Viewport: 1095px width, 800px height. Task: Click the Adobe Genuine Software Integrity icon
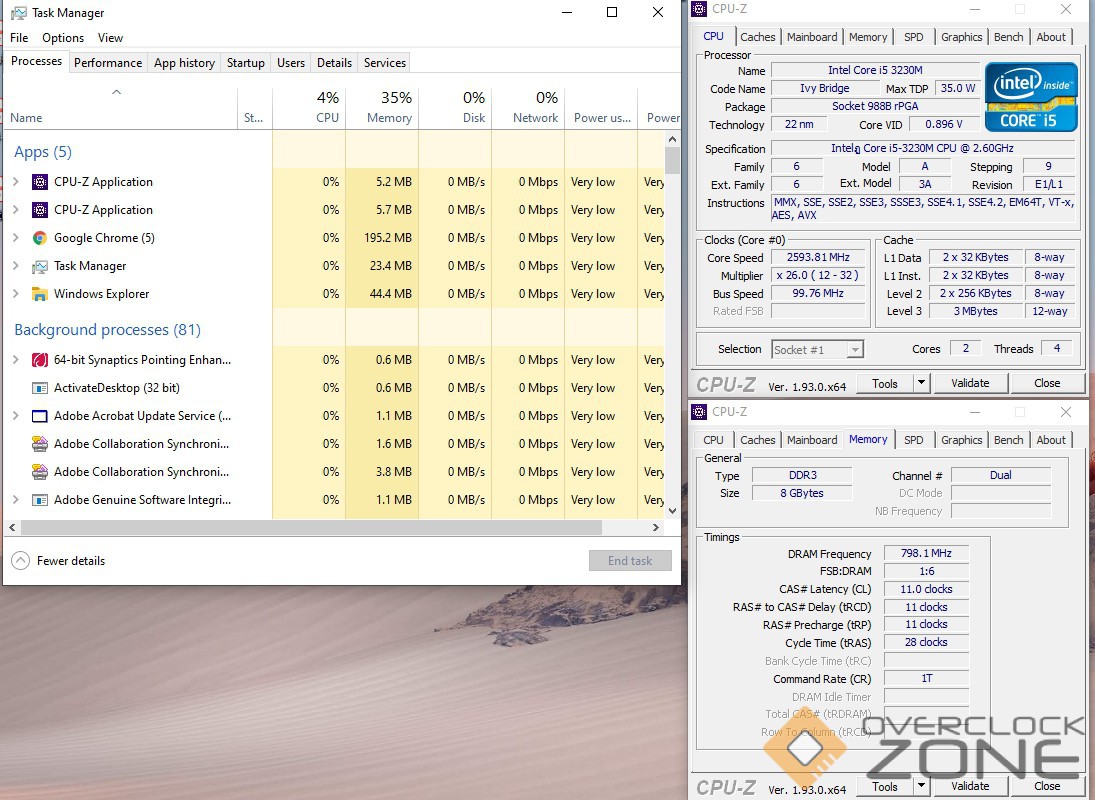[x=40, y=500]
